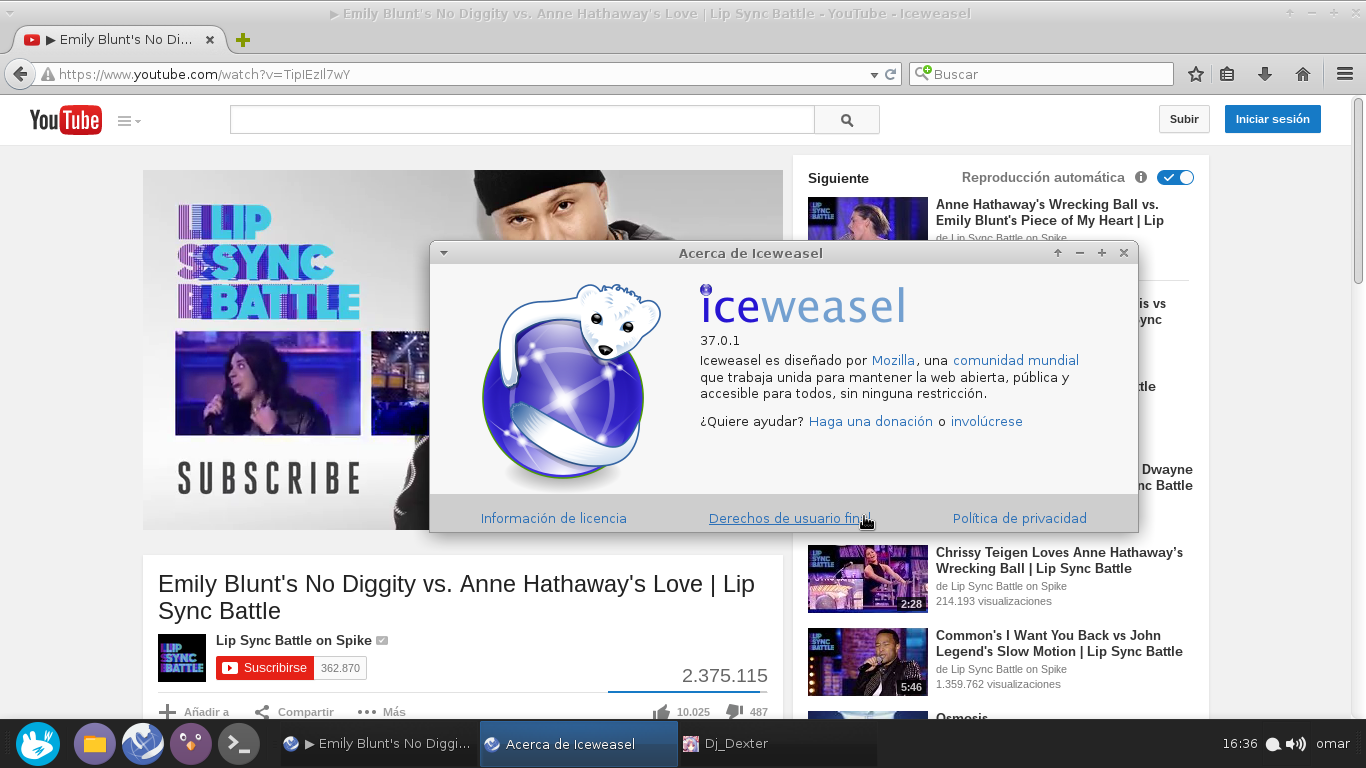The height and width of the screenshot is (768, 1366).
Task: Launch Iceweasel globe icon in taskbar
Action: (x=143, y=744)
